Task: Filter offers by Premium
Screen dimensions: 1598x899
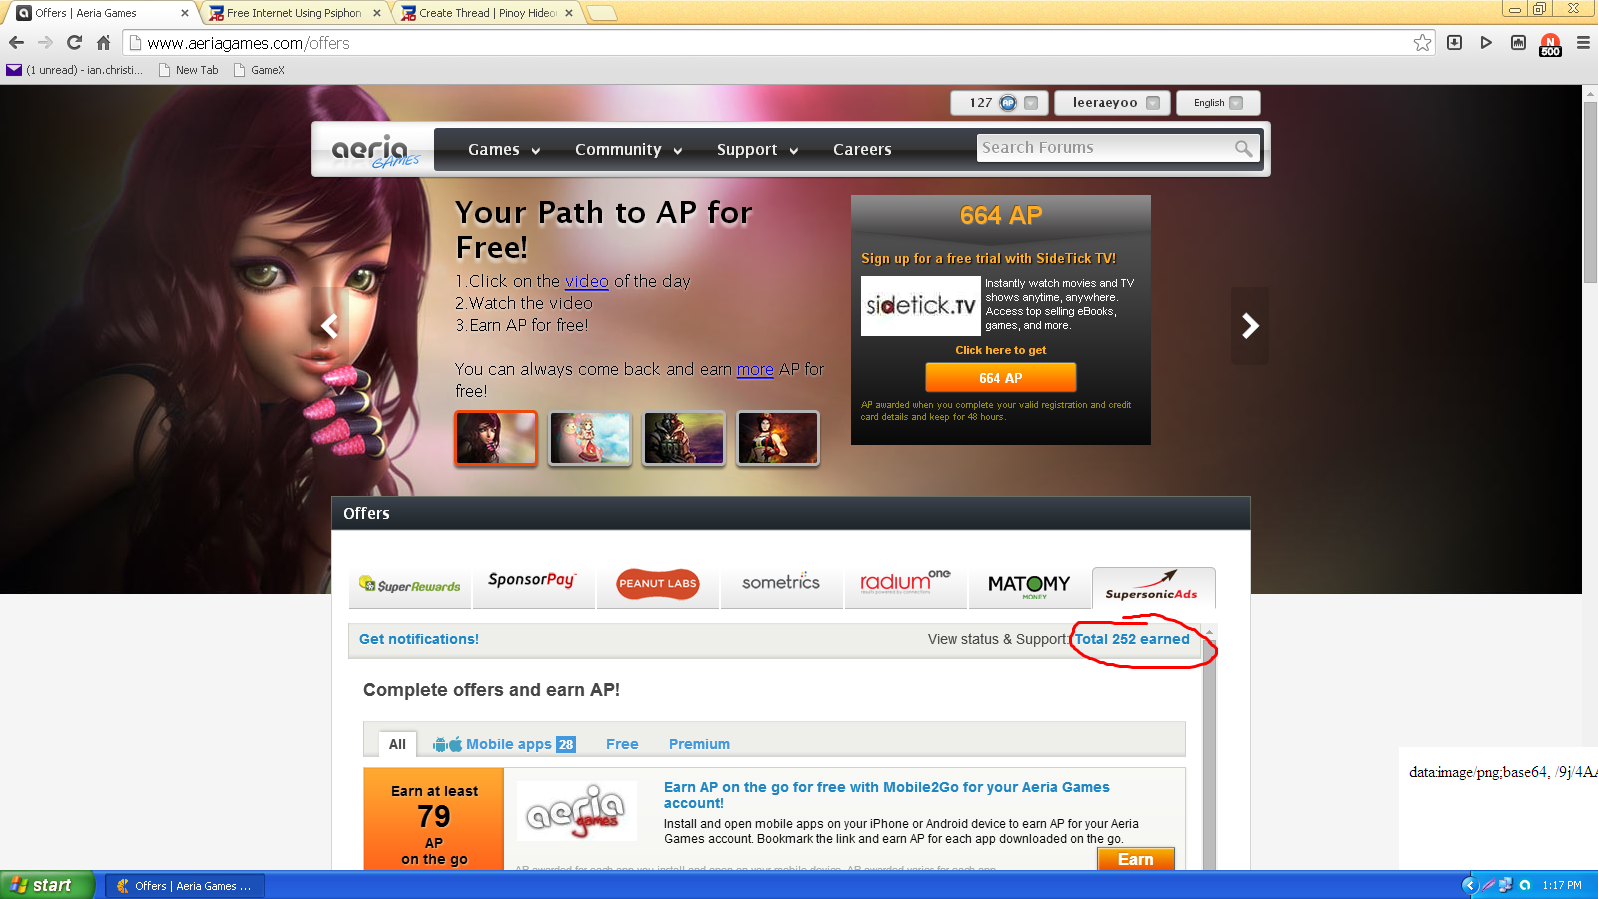Action: coord(699,744)
